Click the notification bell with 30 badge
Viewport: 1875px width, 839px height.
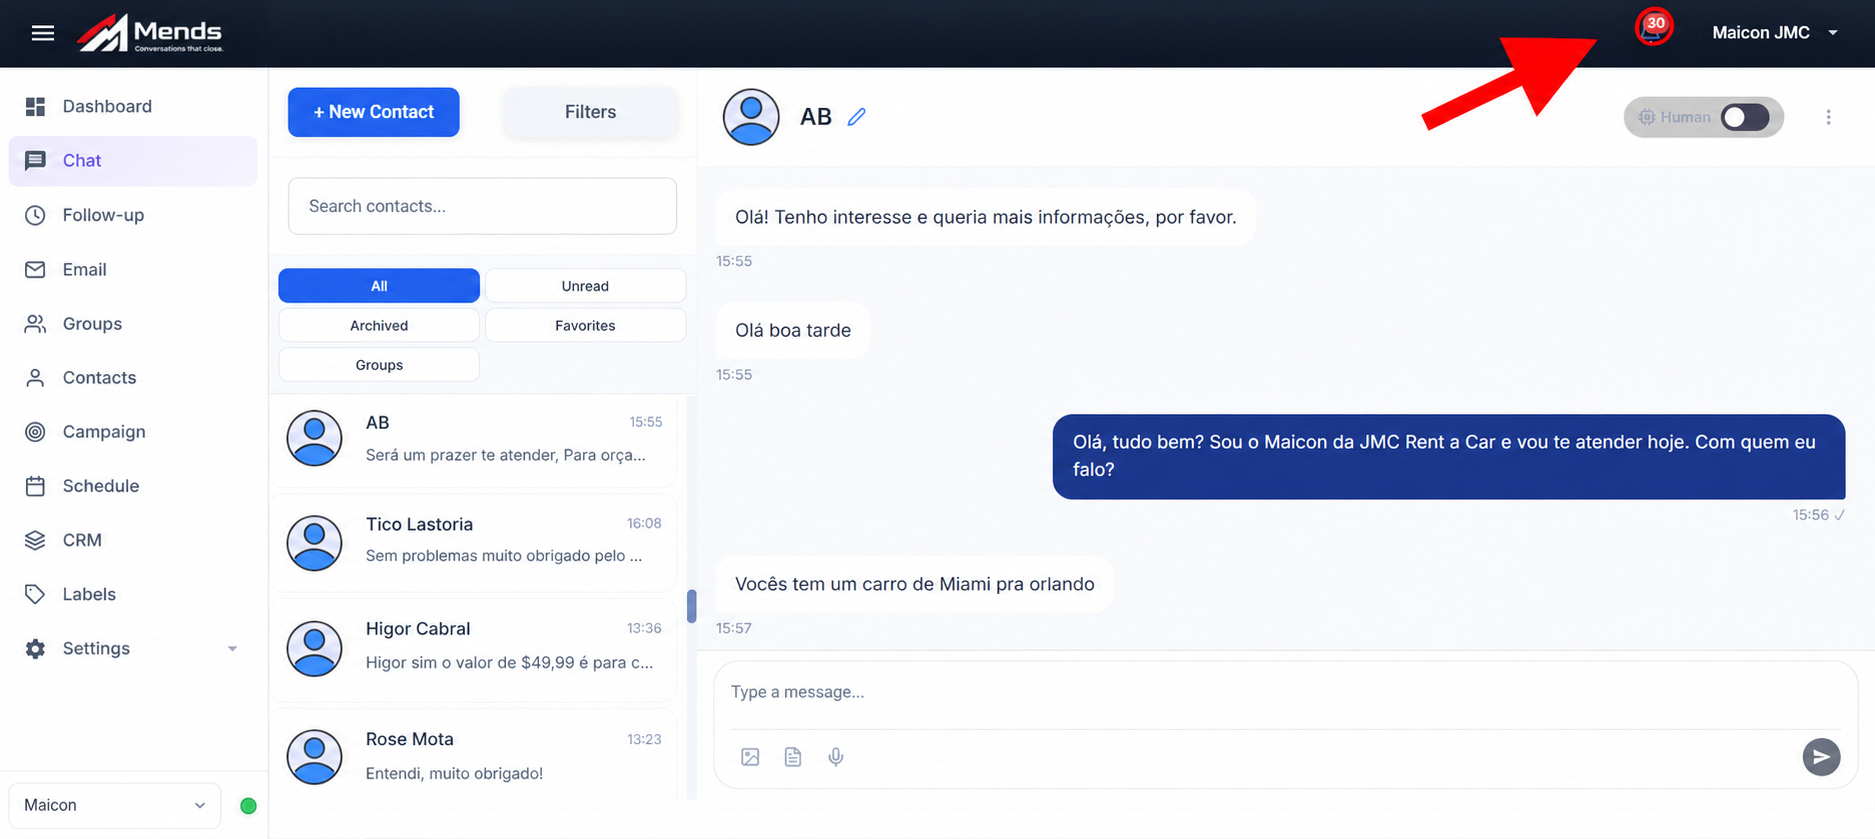point(1653,28)
